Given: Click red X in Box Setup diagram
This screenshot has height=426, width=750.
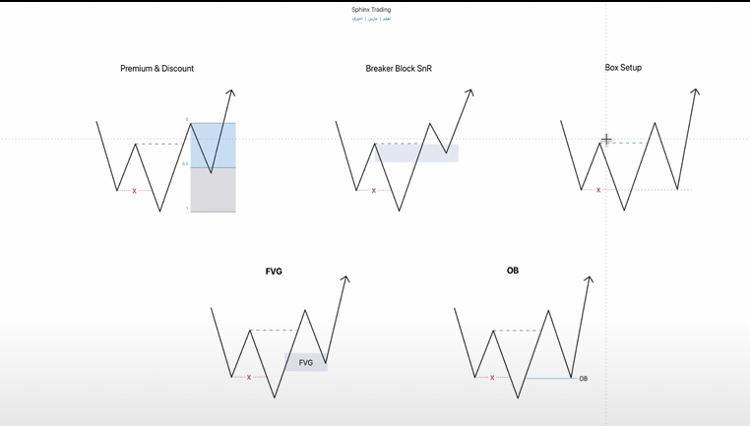Looking at the screenshot, I should 598,190.
